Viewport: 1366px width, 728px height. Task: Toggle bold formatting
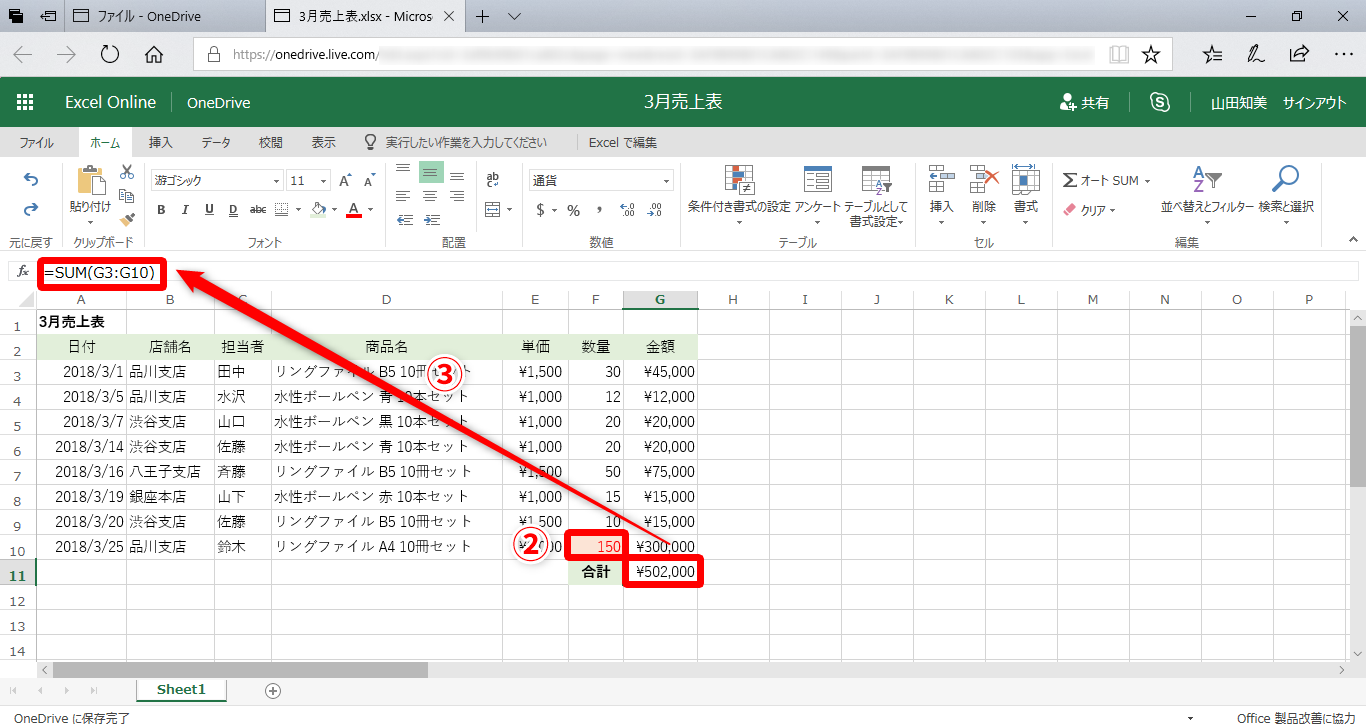point(159,210)
